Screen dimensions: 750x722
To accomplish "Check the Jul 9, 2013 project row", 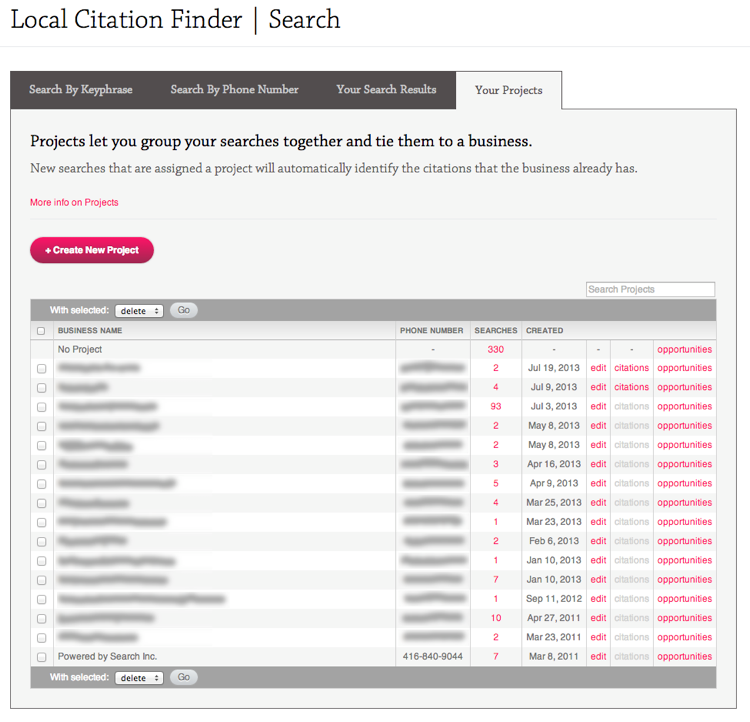I will coord(42,388).
